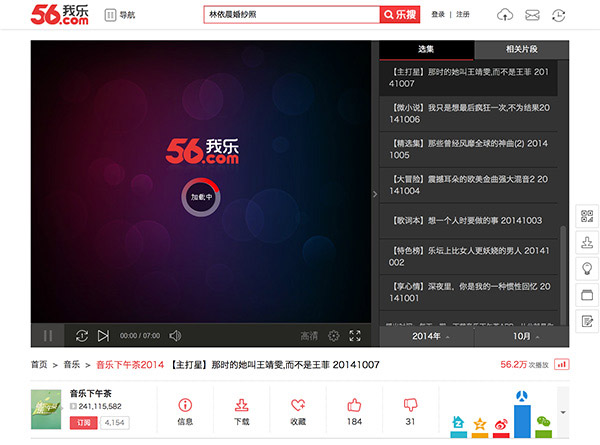Screen dimensions: 600x445
Task: Open player settings gear
Action: (334, 336)
